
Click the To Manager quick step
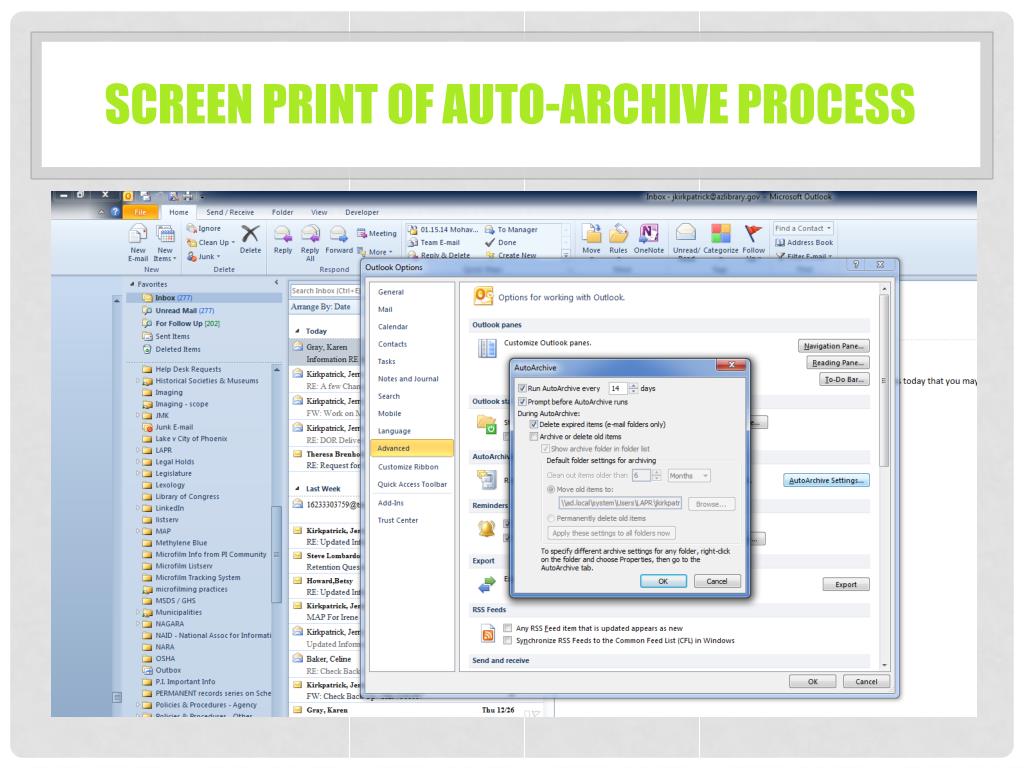tap(511, 229)
